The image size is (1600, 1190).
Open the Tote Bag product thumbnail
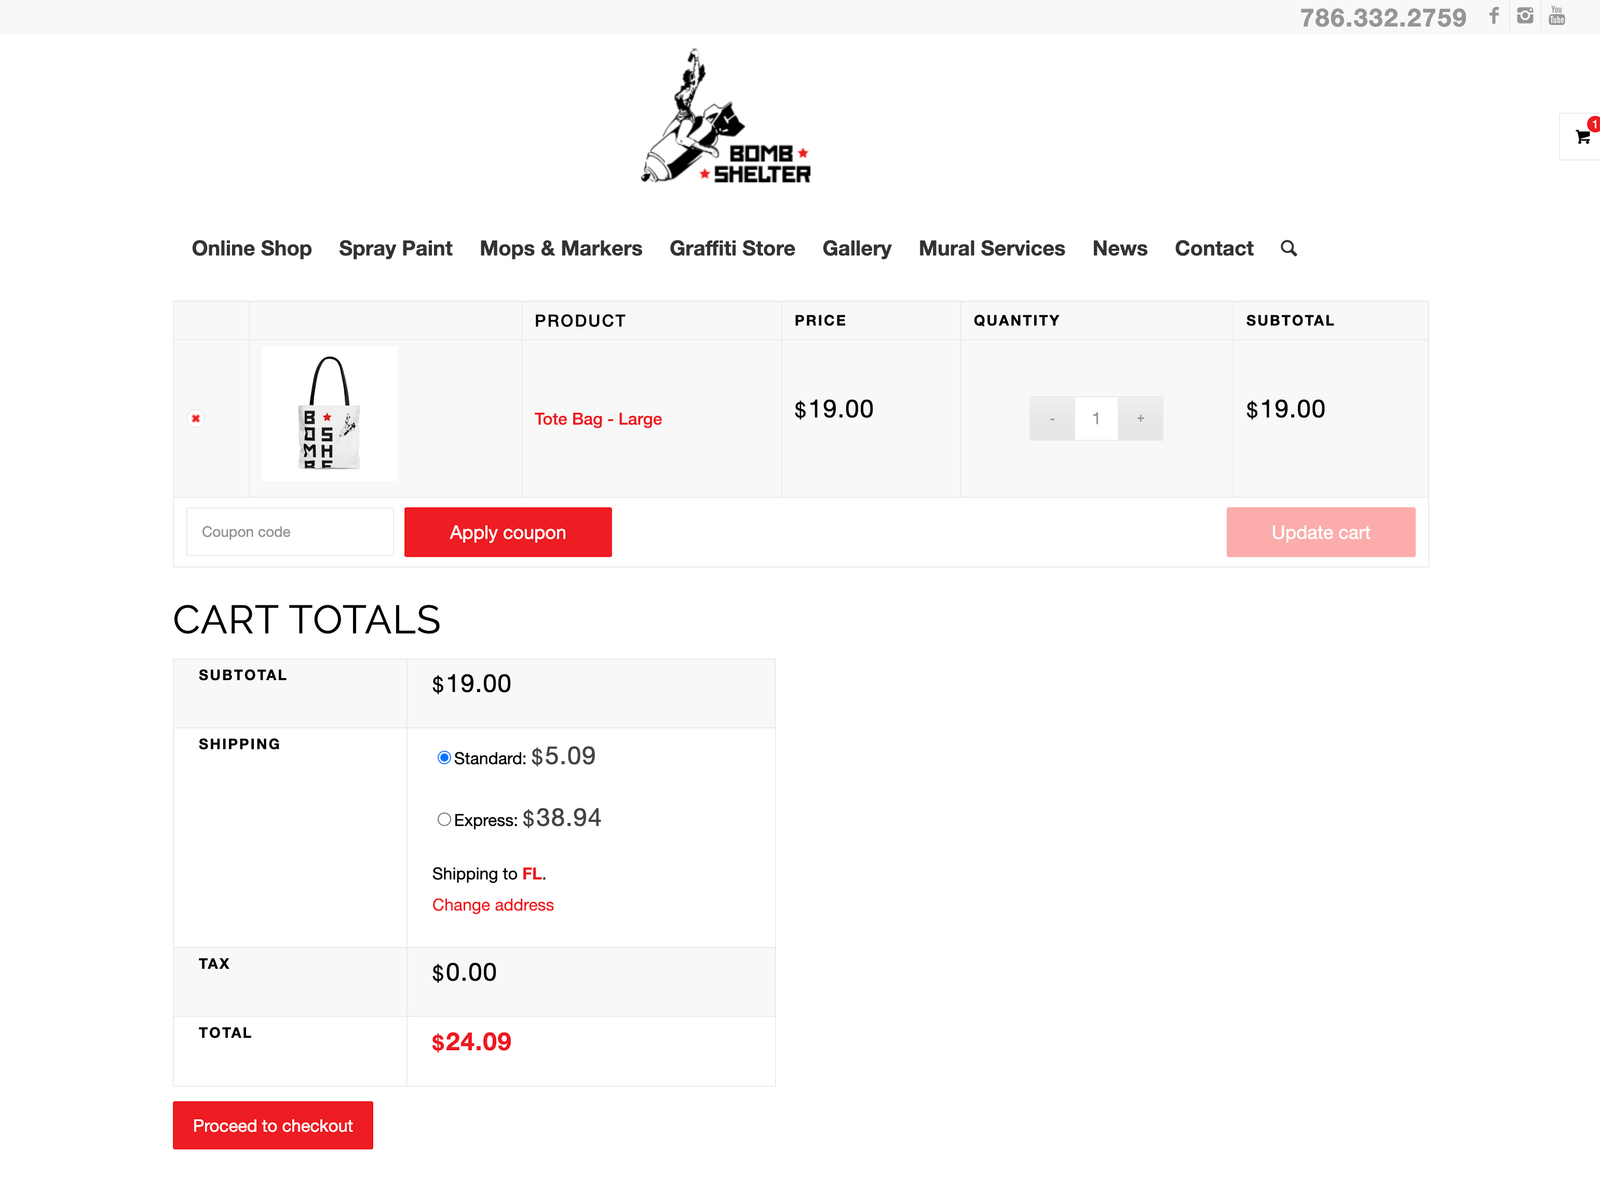pos(330,414)
